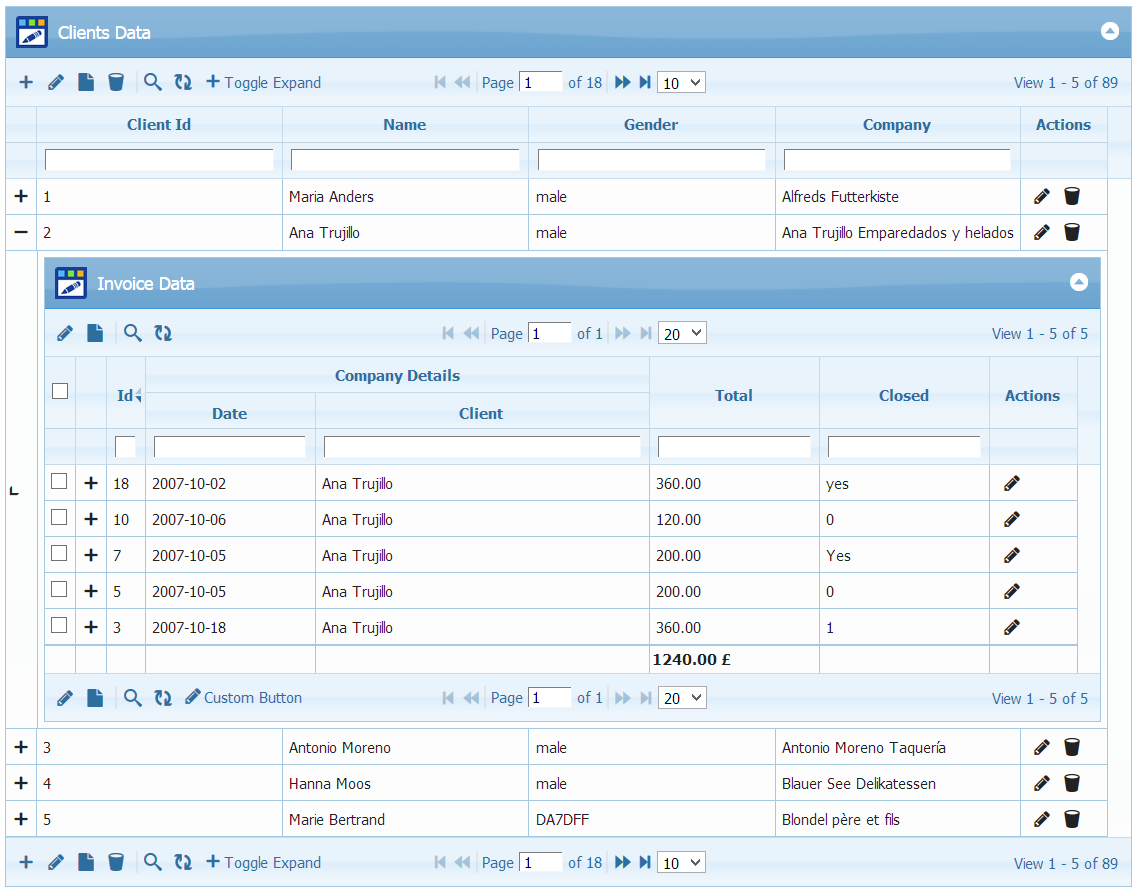Image resolution: width=1137 pixels, height=891 pixels.
Task: Click the search magnifier icon in top Clients toolbar
Action: coord(152,82)
